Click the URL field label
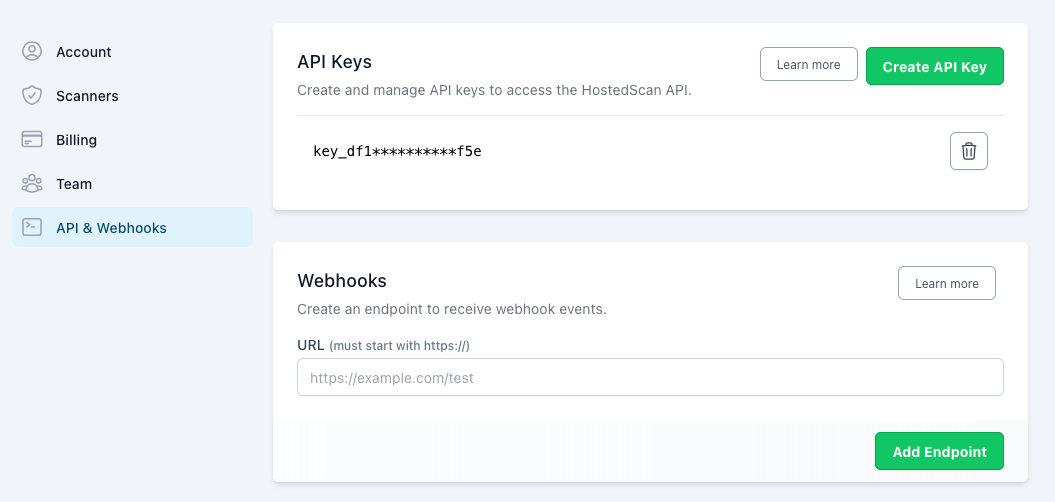This screenshot has height=502, width=1055. click(310, 345)
